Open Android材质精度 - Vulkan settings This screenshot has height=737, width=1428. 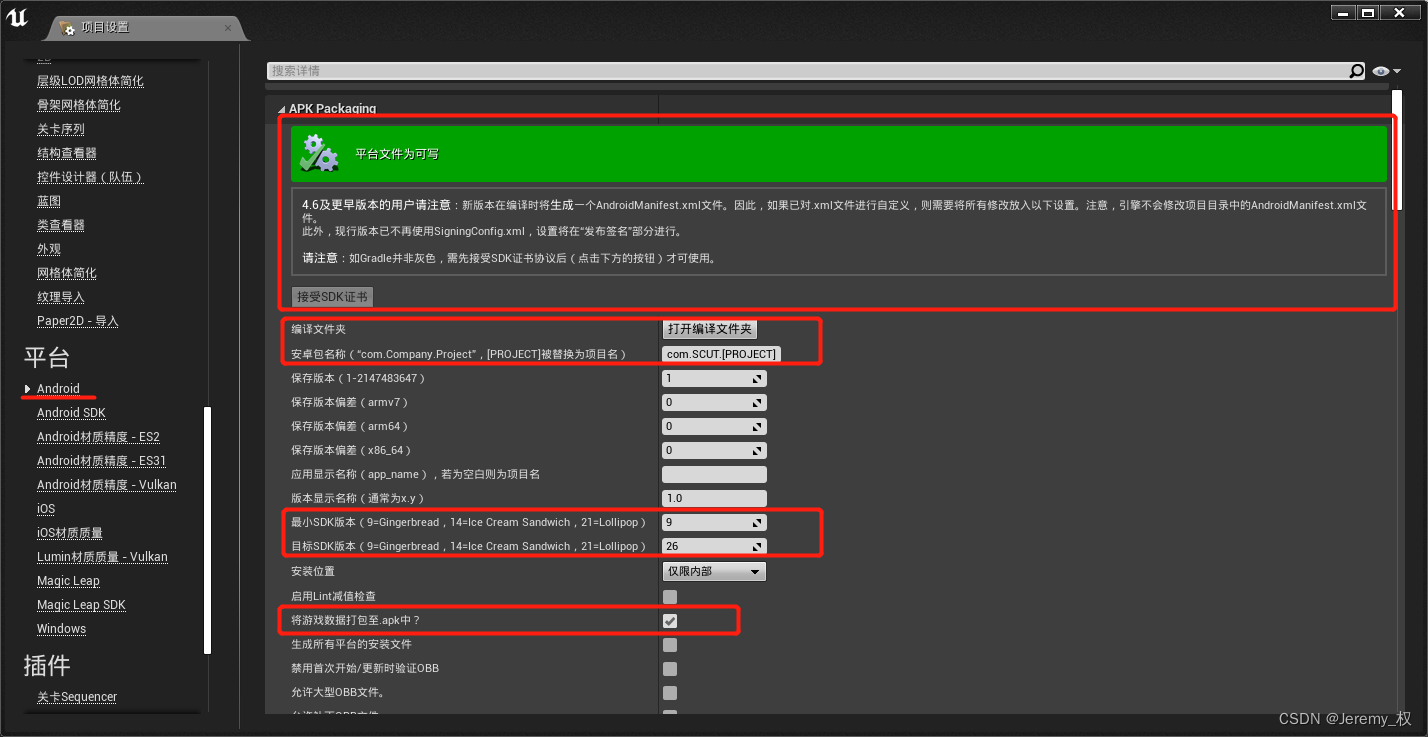point(106,485)
